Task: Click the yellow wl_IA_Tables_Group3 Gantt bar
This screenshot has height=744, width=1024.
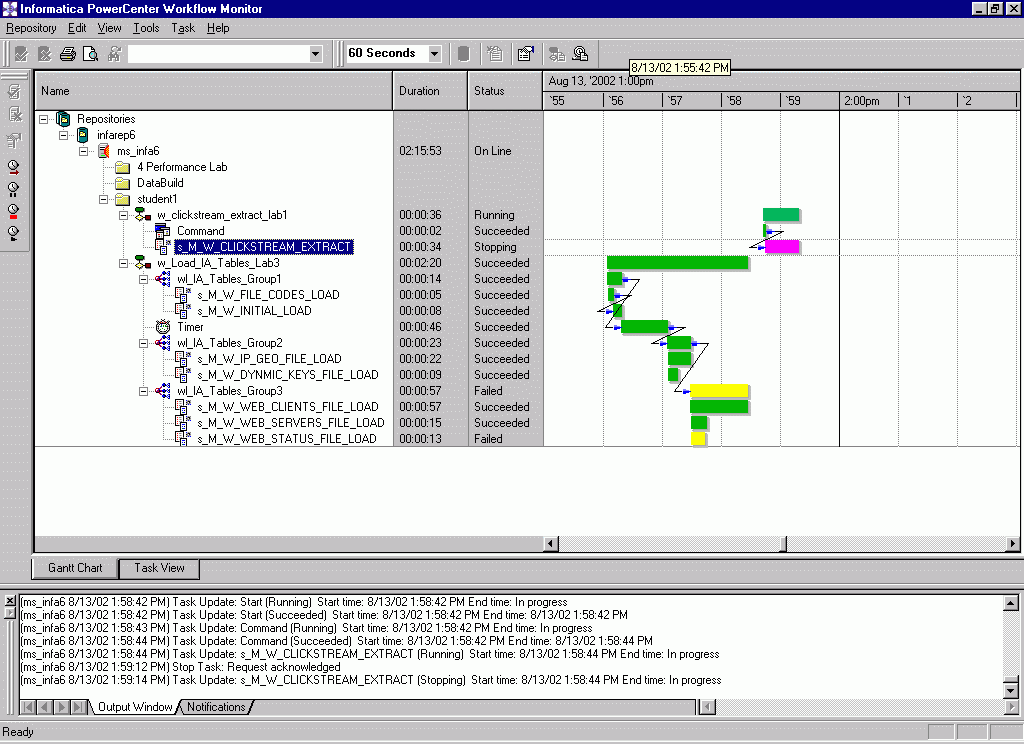Action: coord(719,391)
